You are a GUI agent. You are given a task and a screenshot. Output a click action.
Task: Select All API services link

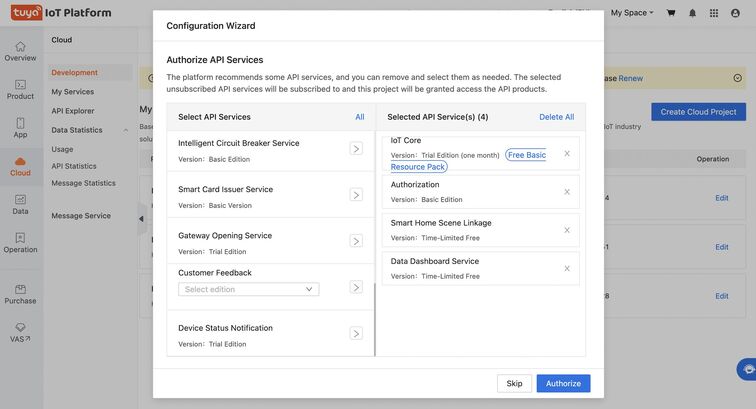(x=359, y=117)
